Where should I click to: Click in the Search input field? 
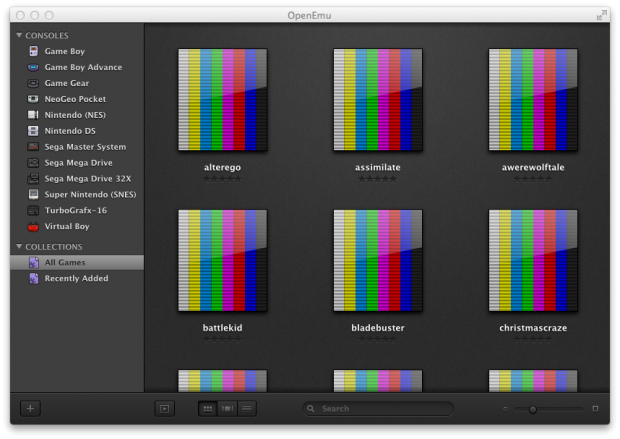click(x=378, y=409)
